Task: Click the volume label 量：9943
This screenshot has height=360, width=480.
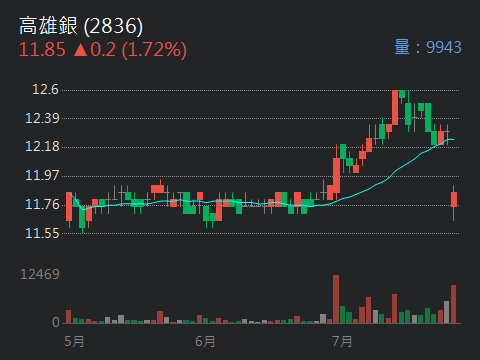Action: (x=428, y=47)
